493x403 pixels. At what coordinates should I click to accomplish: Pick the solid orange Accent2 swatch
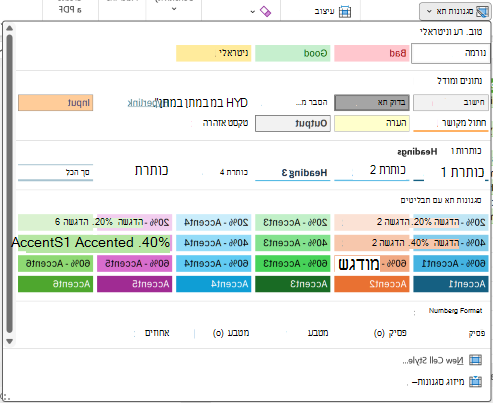tap(372, 284)
